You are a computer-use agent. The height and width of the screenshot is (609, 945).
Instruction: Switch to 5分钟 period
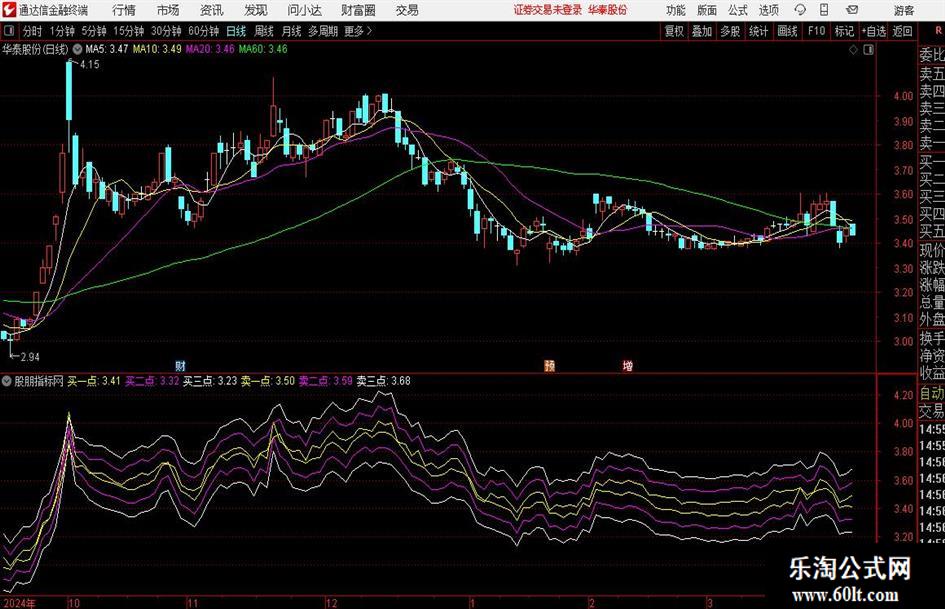coord(94,31)
